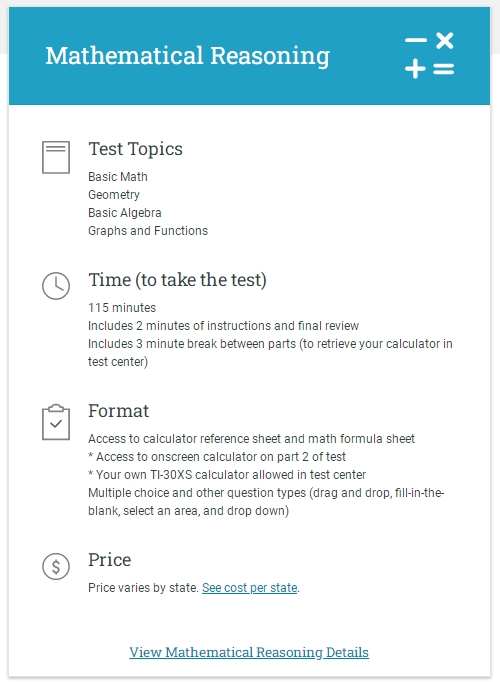The width and height of the screenshot is (500, 682).
Task: Click the 115 minutes text
Action: 122,308
